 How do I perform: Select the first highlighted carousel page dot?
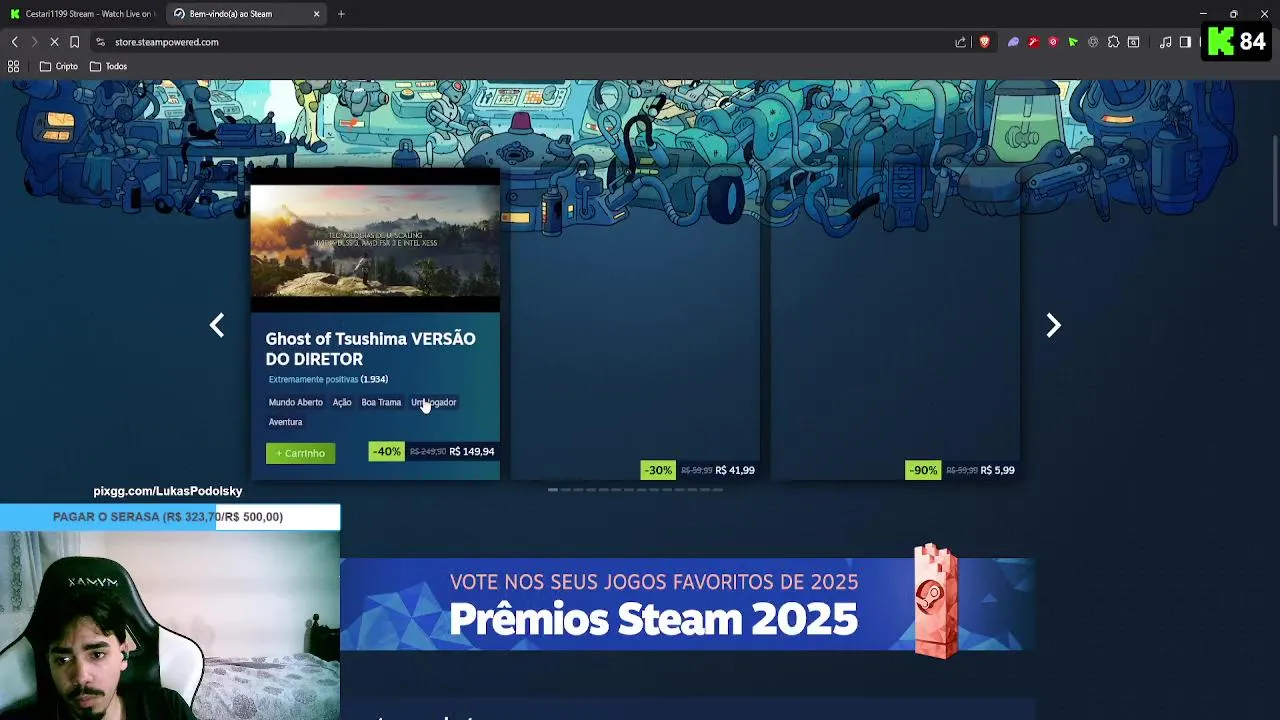tap(553, 490)
